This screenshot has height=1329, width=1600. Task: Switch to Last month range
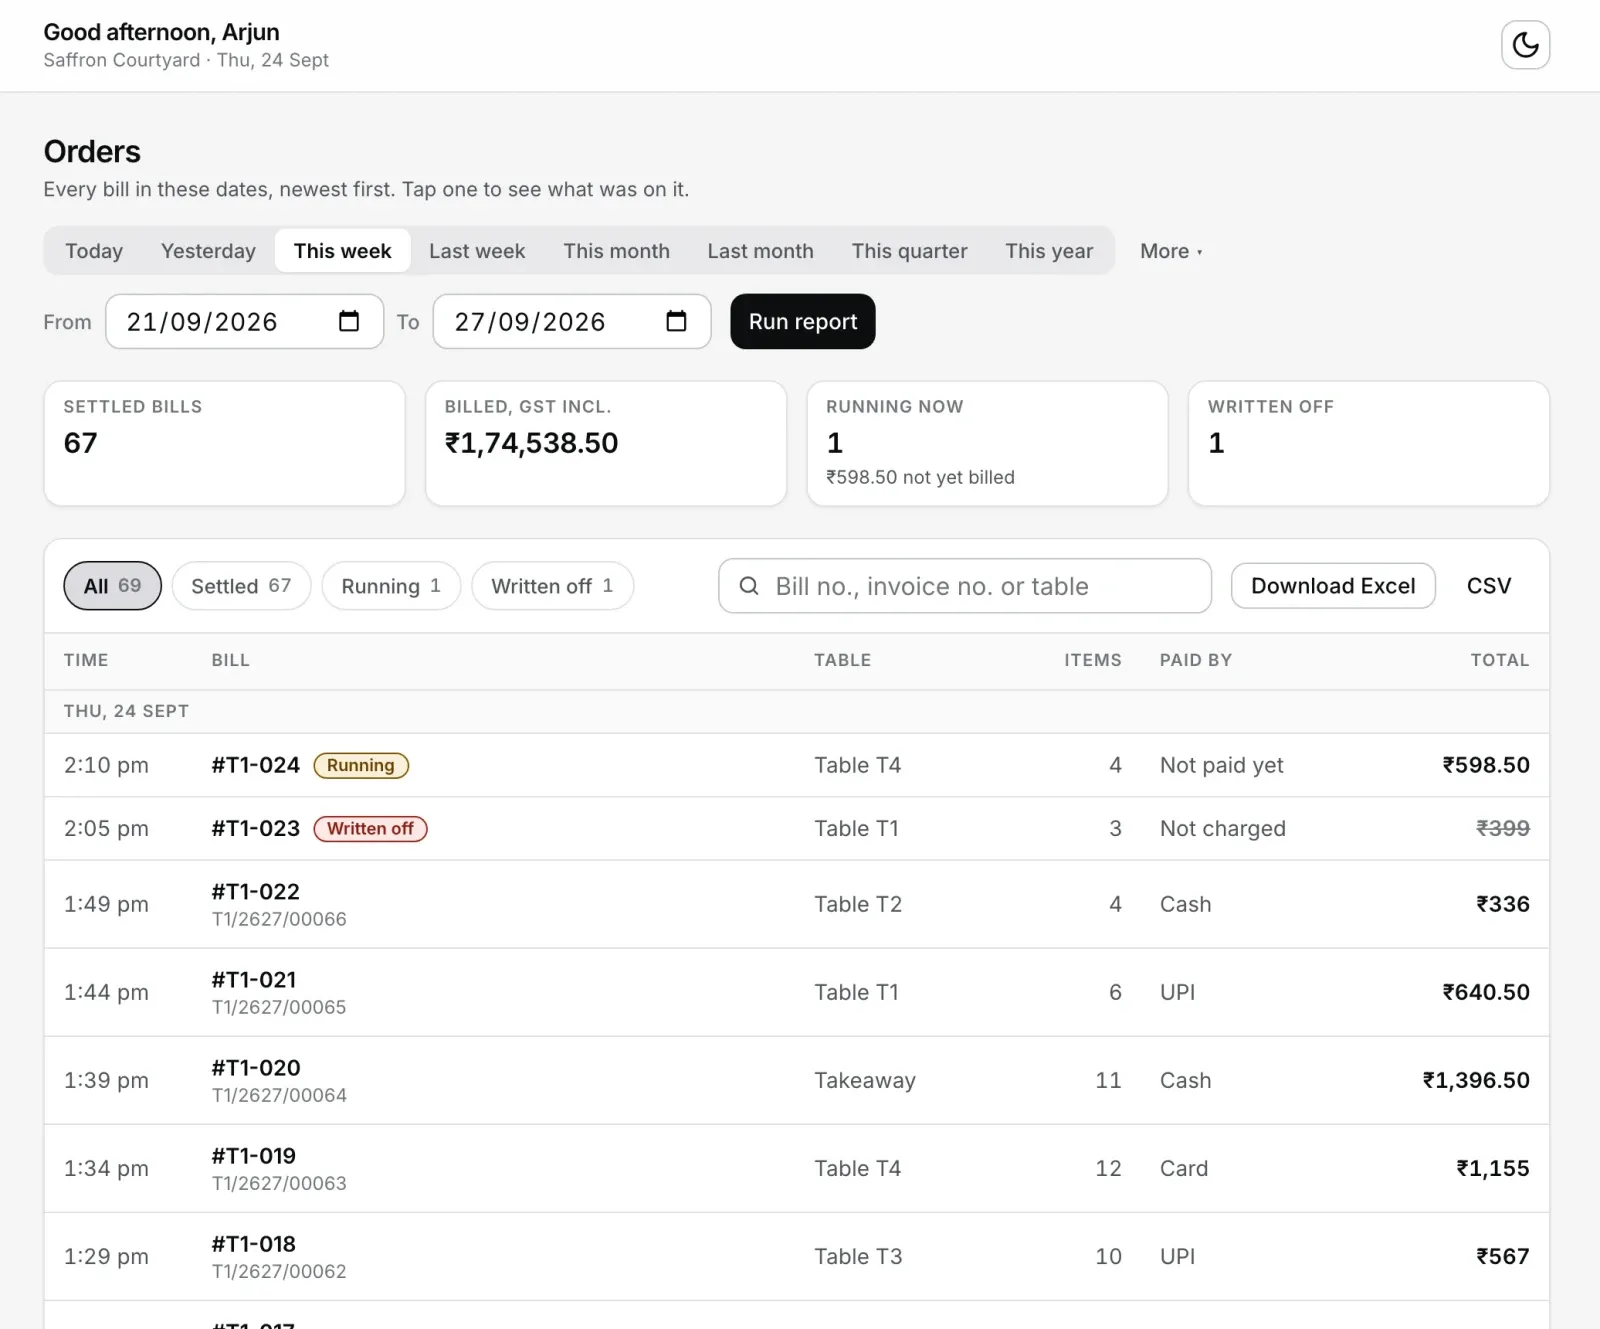coord(760,251)
